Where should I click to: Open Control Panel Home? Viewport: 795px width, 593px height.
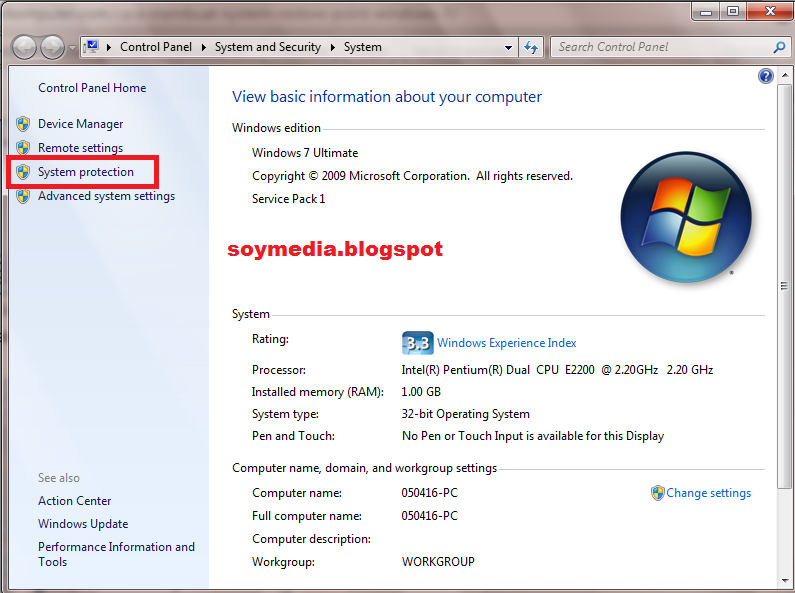point(92,88)
